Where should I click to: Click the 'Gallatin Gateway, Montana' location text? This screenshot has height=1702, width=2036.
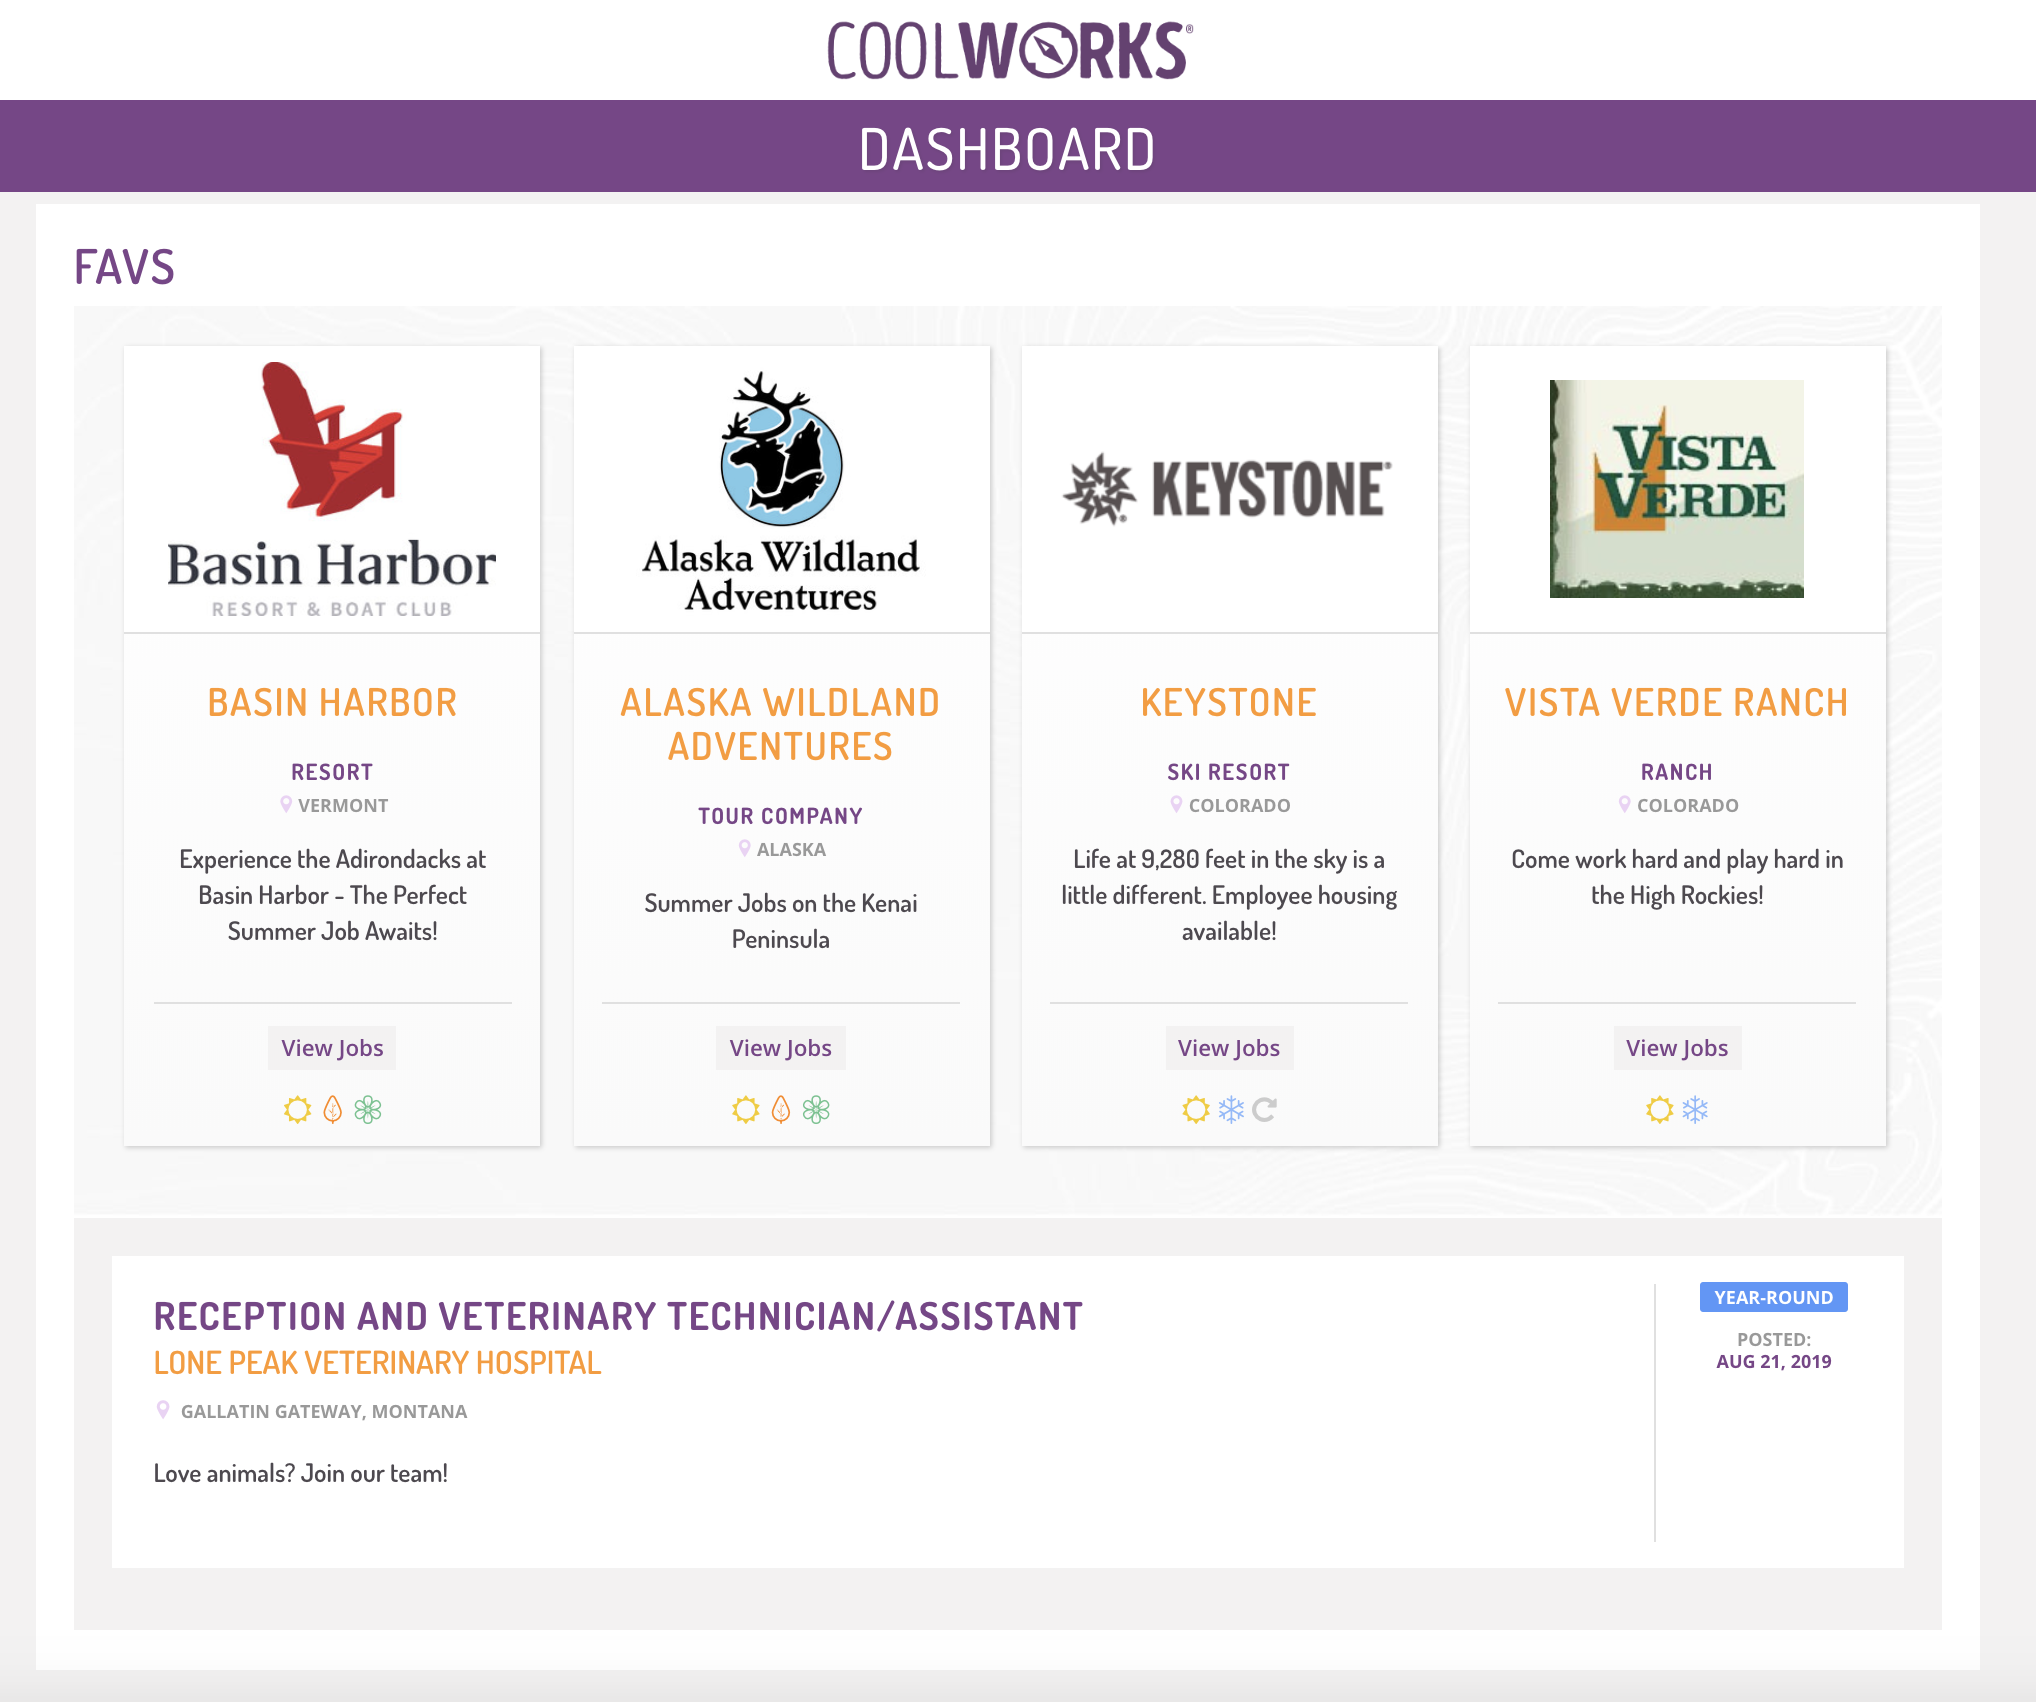(324, 1411)
